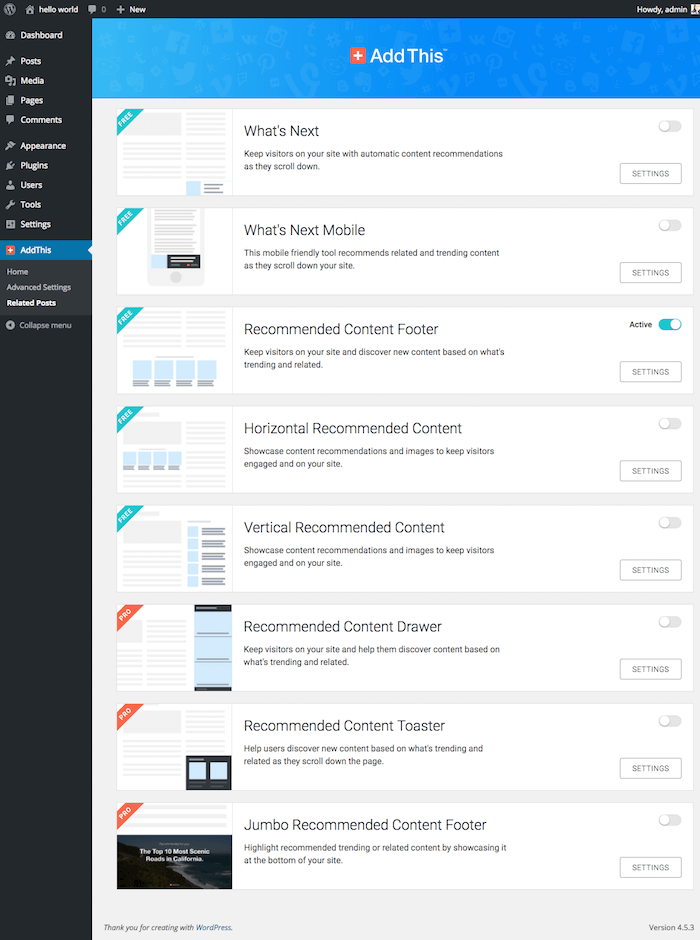Select the Related Posts submenu item

click(31, 303)
